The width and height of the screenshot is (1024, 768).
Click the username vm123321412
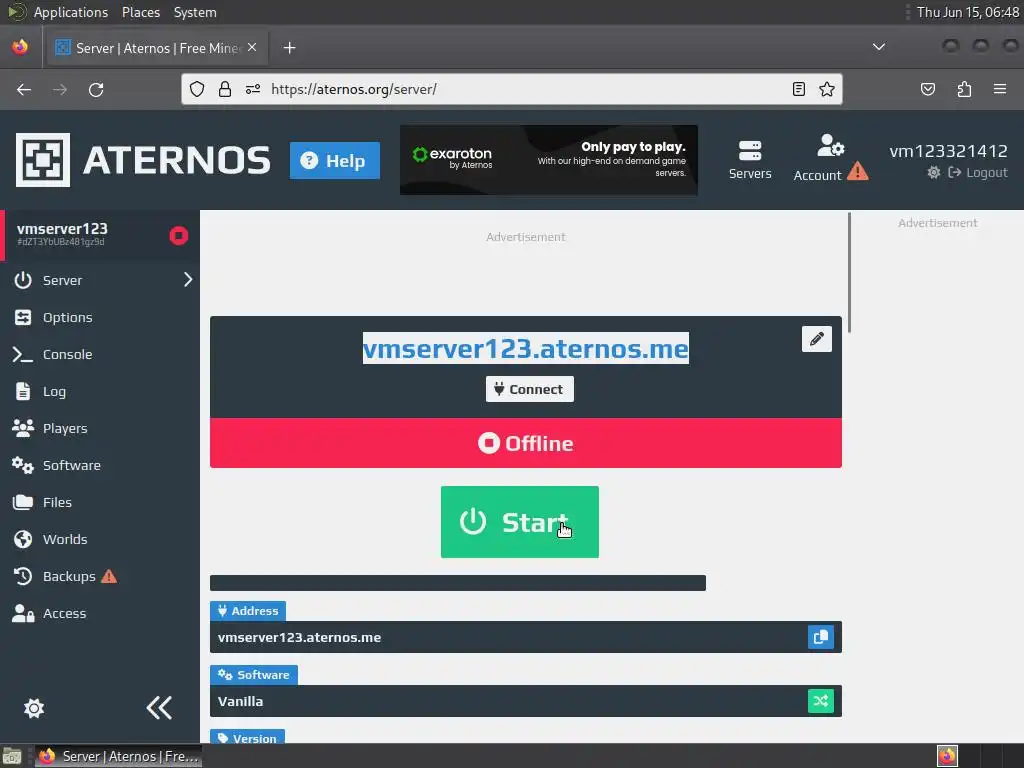coord(948,151)
